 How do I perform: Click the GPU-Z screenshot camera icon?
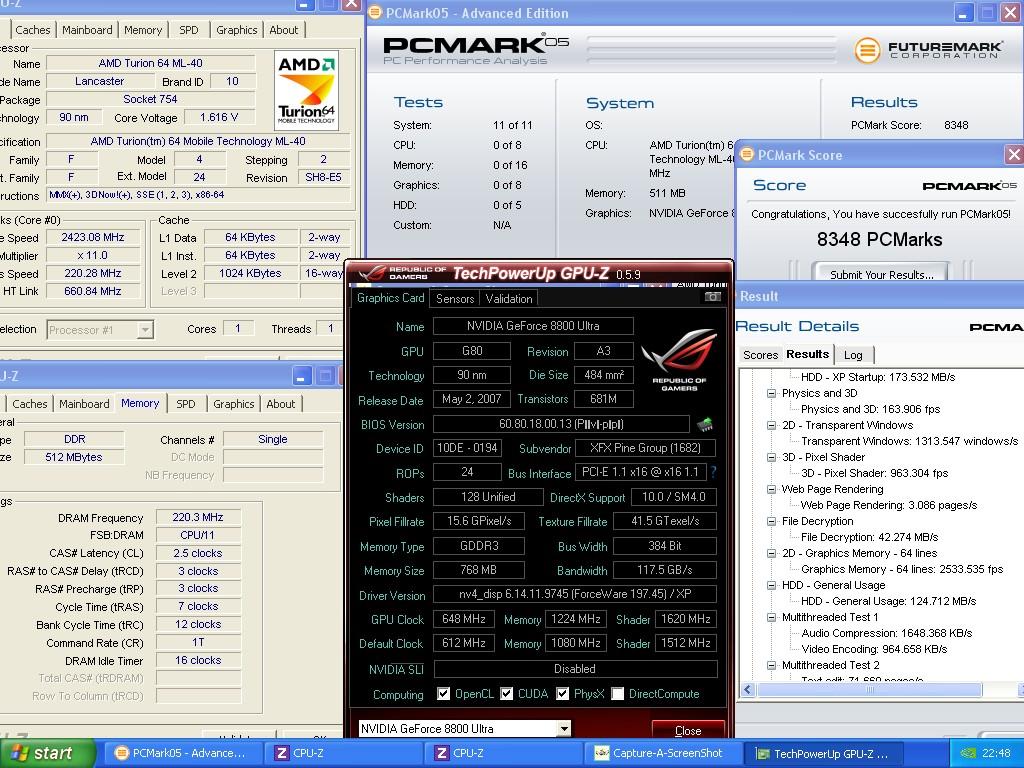coord(712,296)
